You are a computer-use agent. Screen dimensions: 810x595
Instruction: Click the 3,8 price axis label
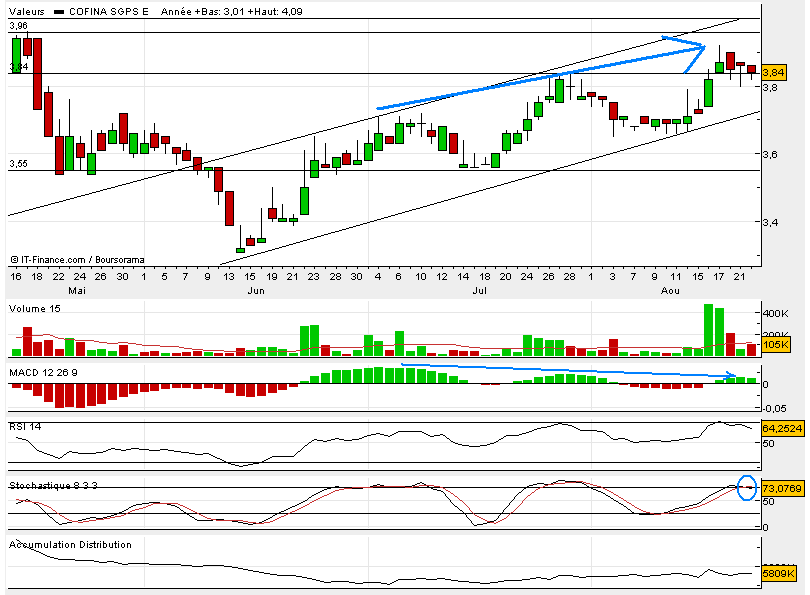[x=770, y=87]
